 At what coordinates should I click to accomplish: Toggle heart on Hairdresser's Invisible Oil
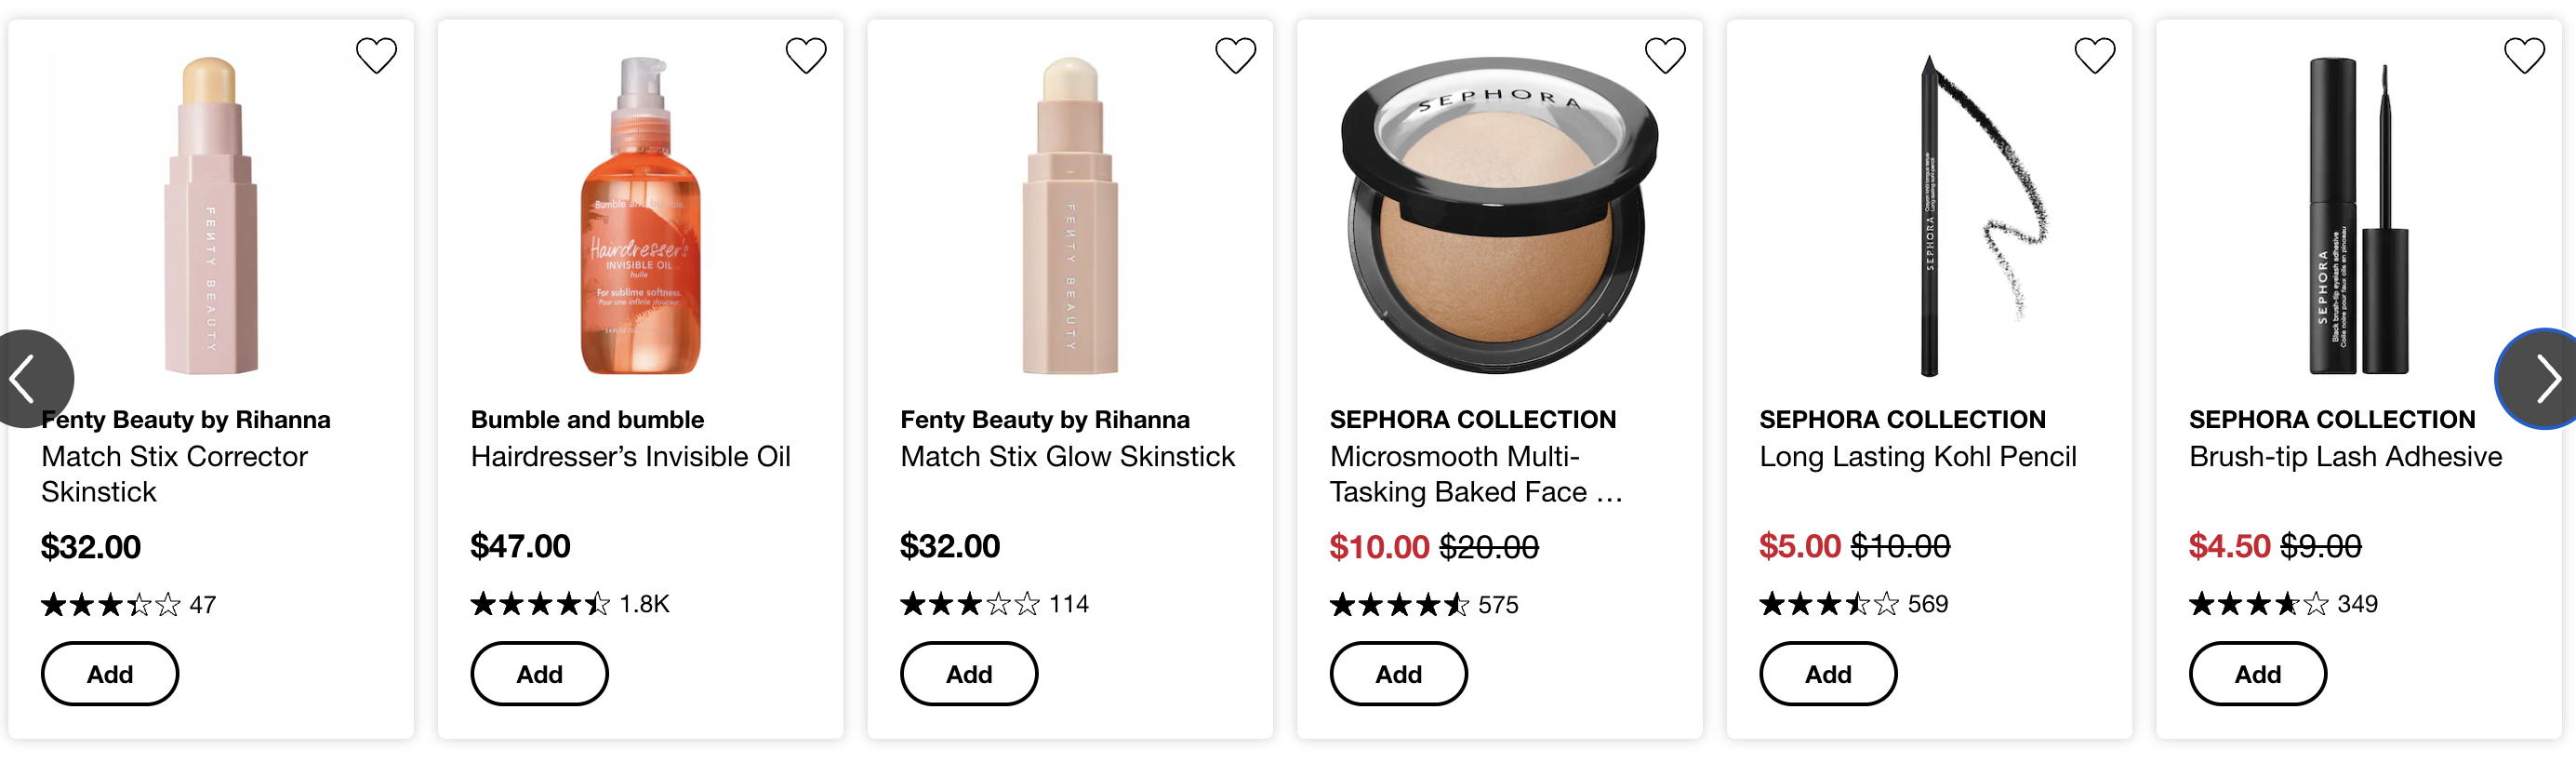pos(806,55)
